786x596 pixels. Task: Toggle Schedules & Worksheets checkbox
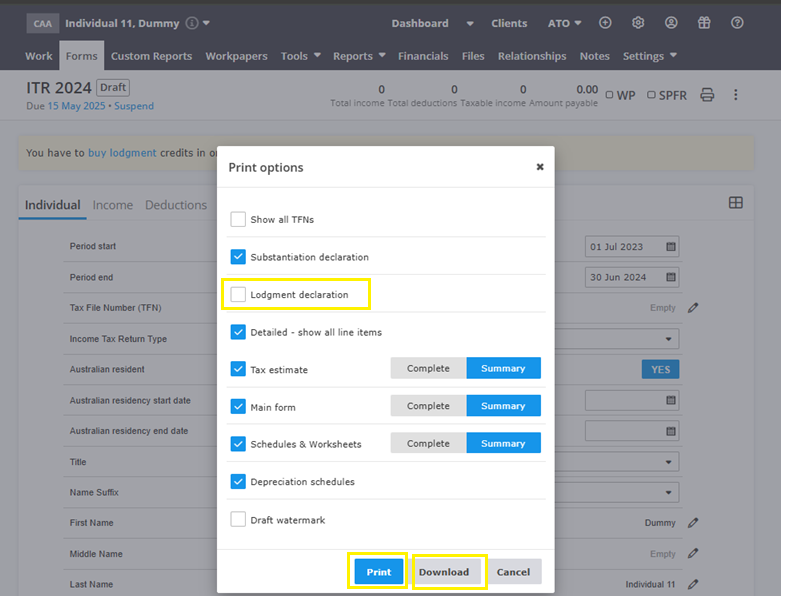coord(238,444)
